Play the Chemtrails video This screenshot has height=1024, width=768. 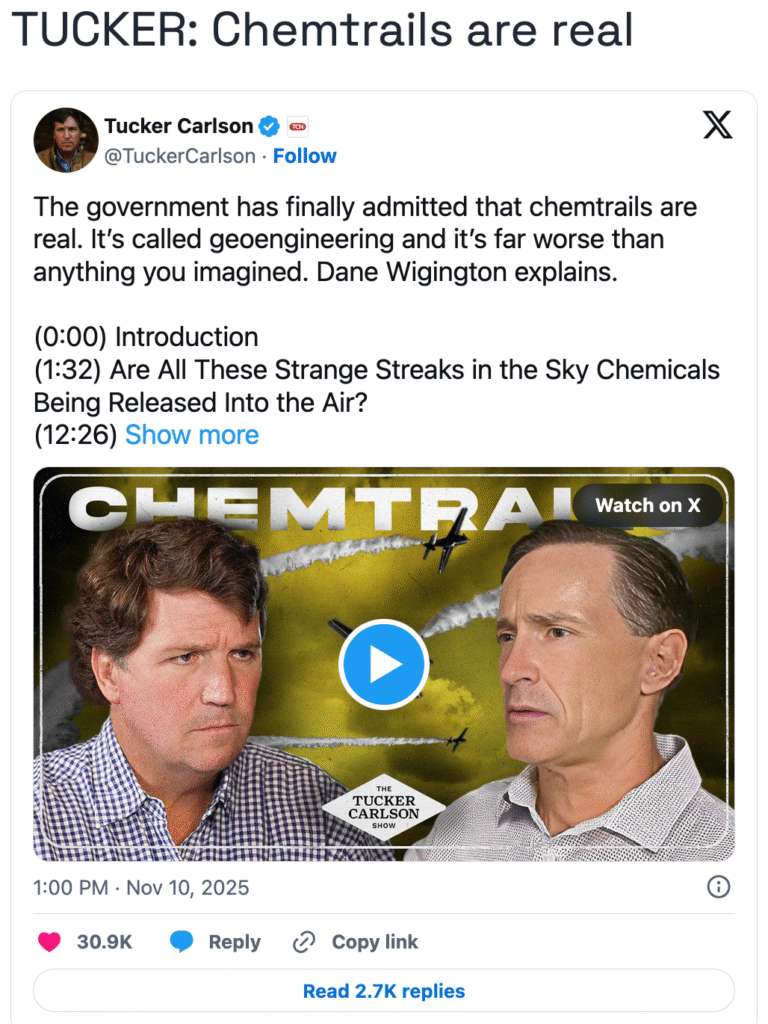click(384, 665)
